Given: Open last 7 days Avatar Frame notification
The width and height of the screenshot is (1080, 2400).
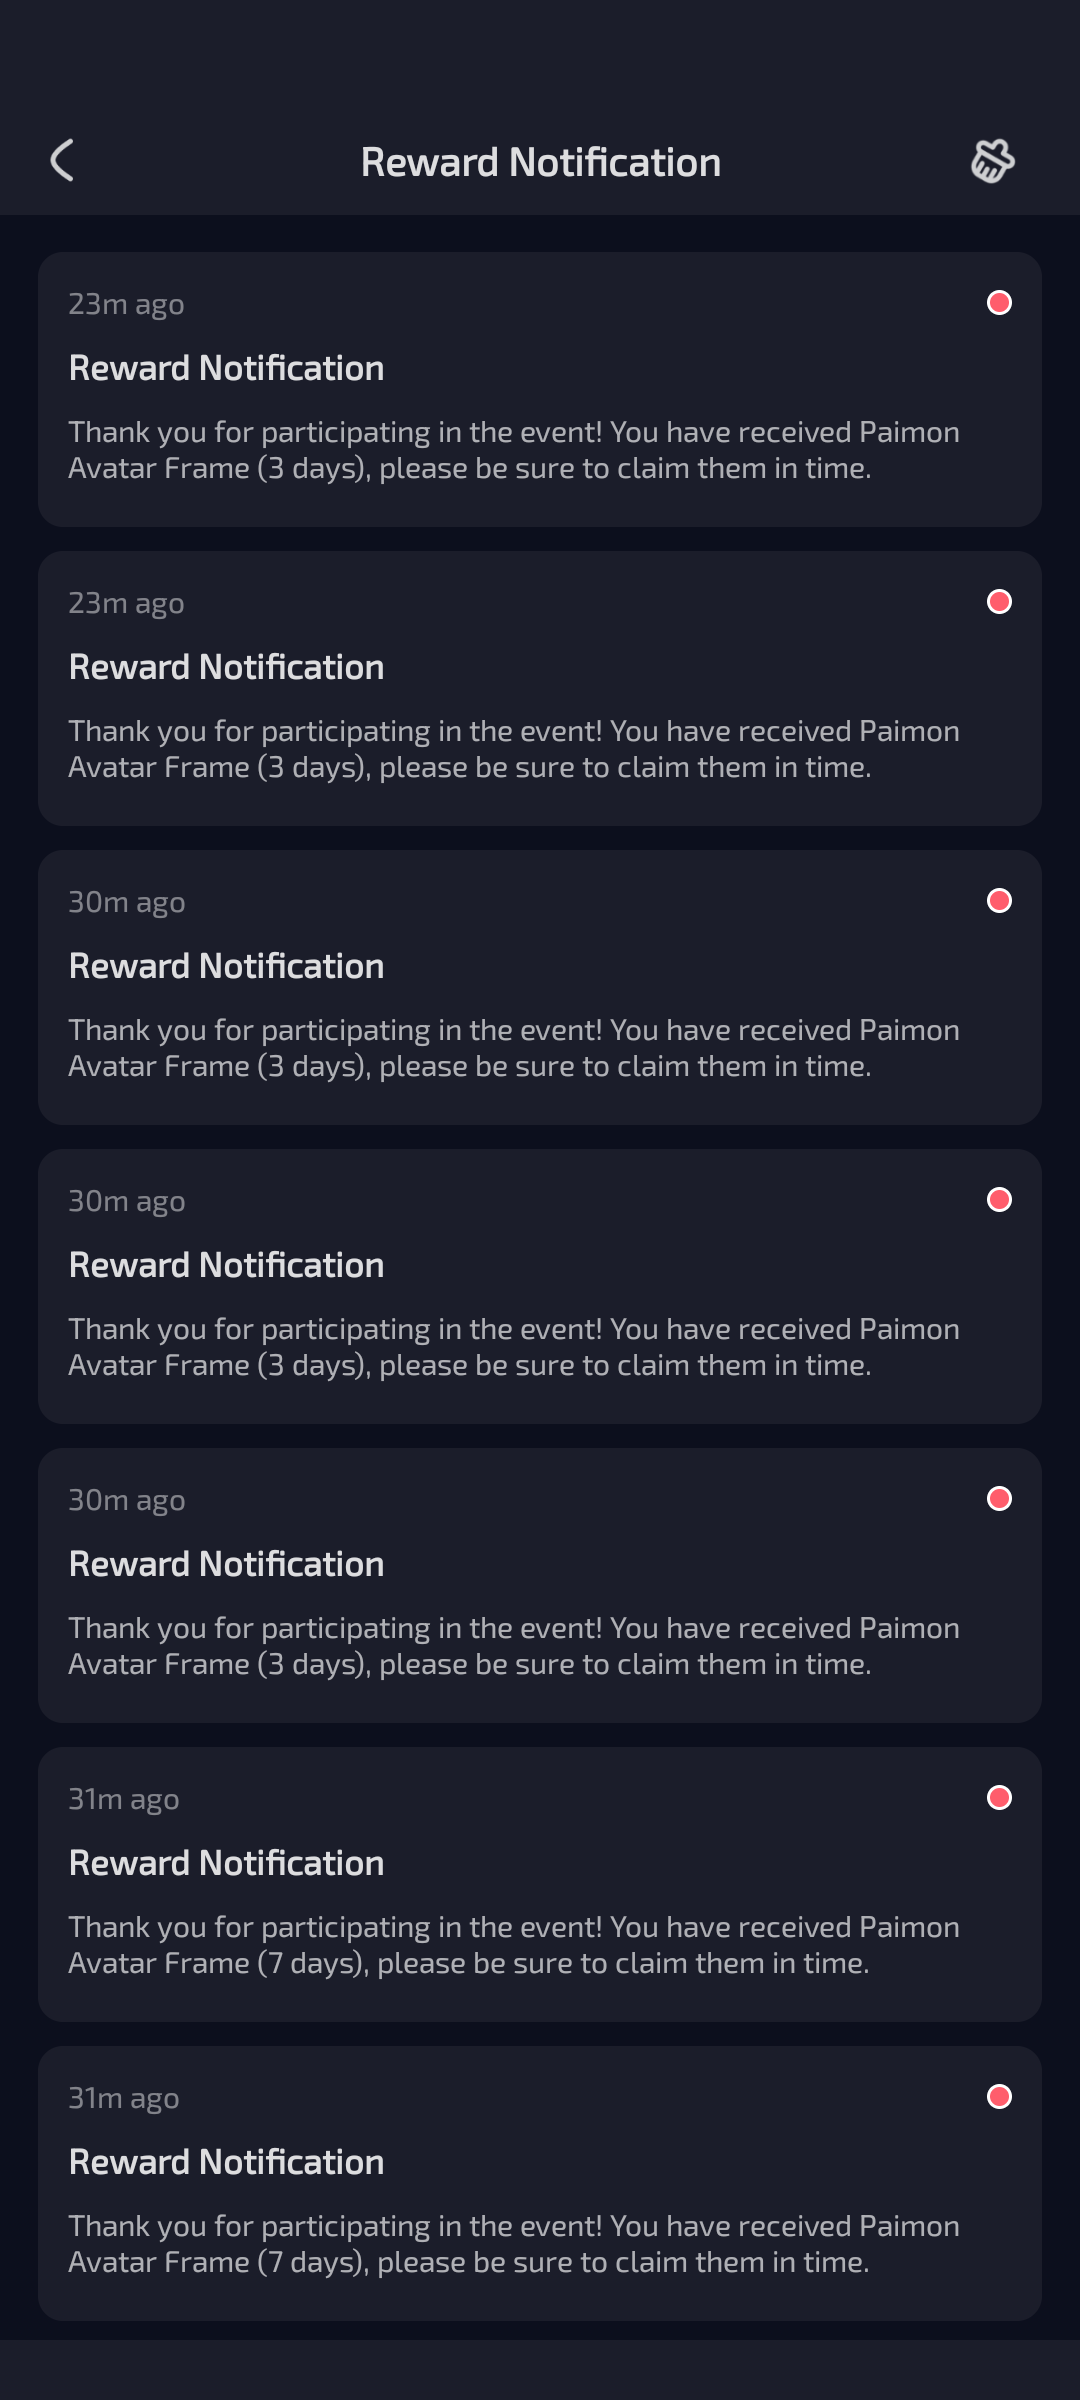Looking at the screenshot, I should click(x=540, y=2183).
